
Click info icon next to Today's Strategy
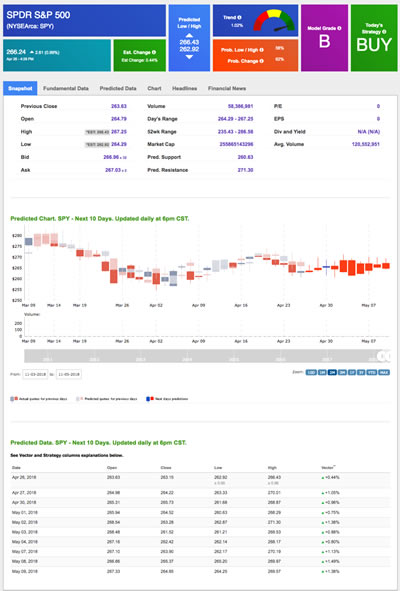pos(384,32)
